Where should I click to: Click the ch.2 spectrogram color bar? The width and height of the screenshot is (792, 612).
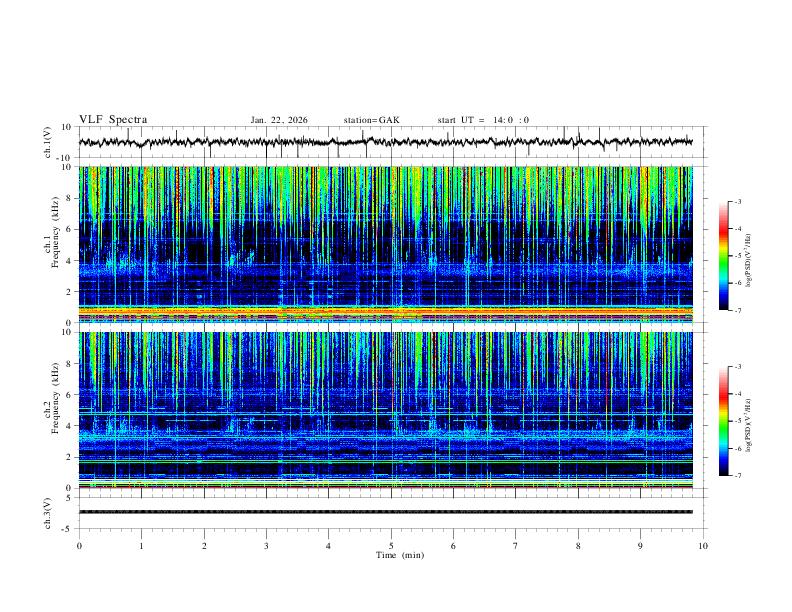pos(723,421)
